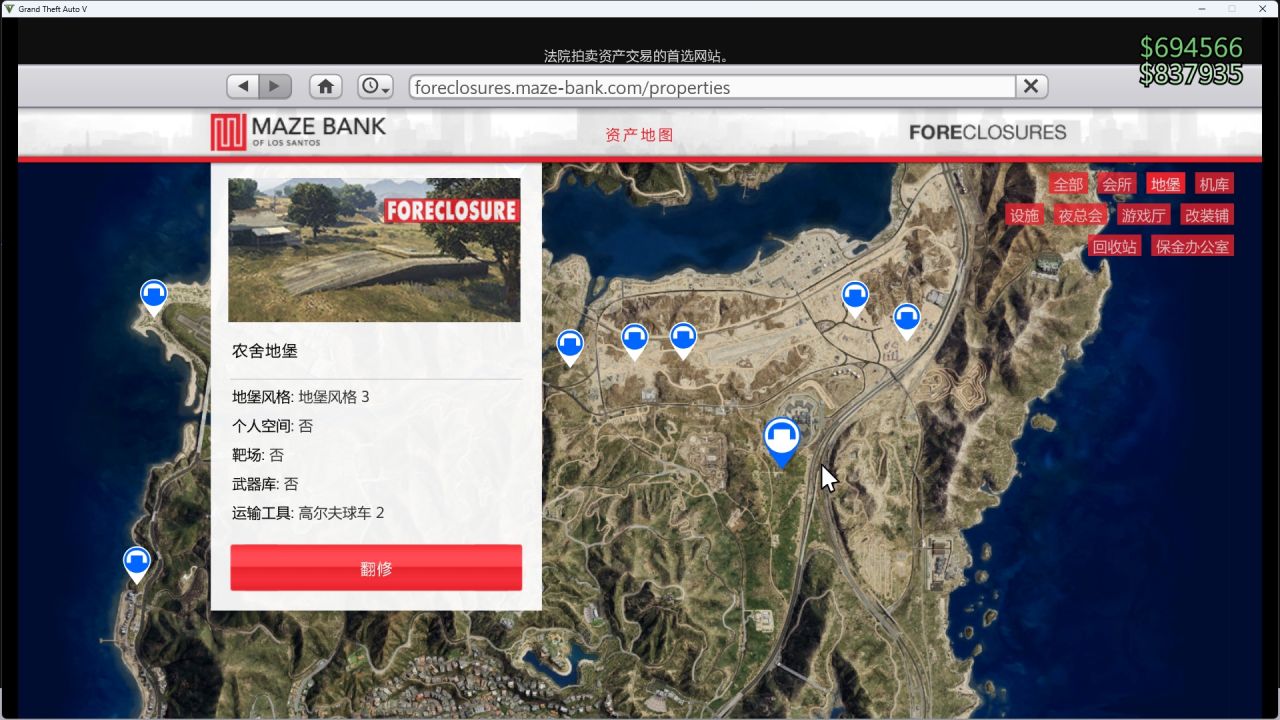Close the Grand Theft Auto V window
This screenshot has height=720, width=1280.
click(x=1262, y=8)
